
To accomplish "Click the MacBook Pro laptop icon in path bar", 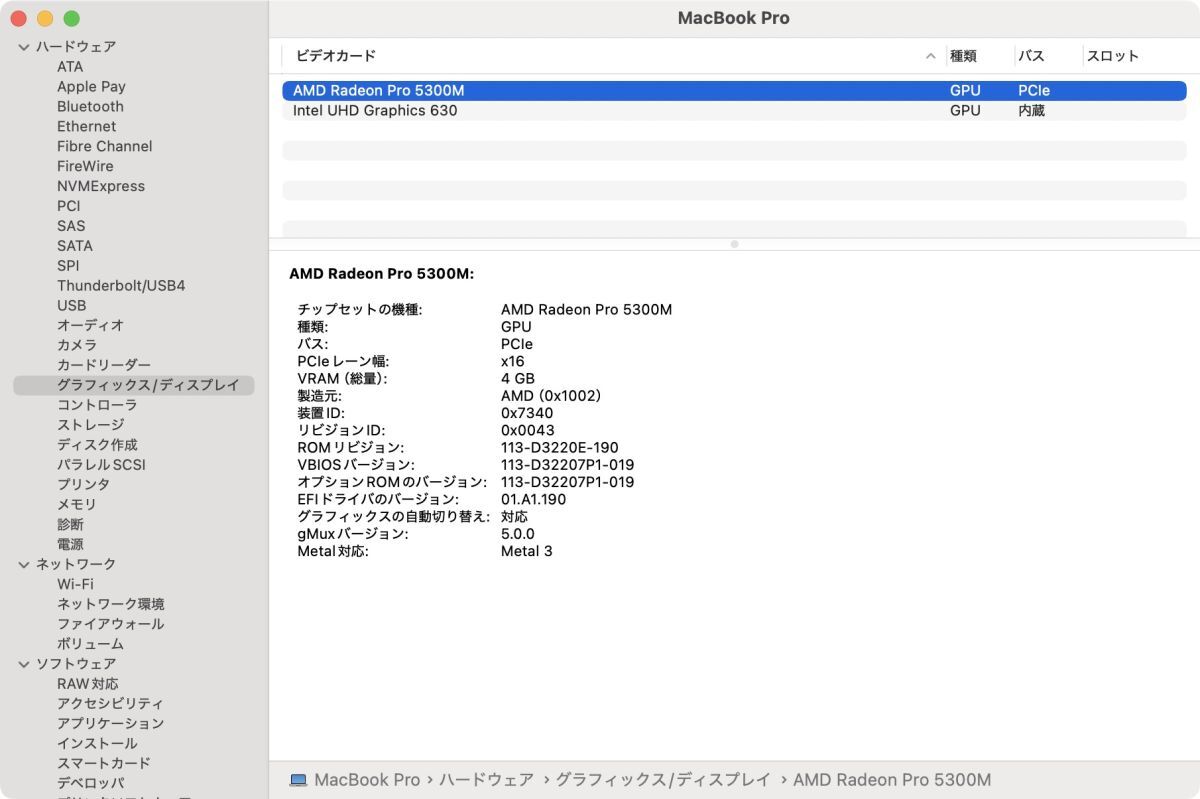I will click(298, 780).
